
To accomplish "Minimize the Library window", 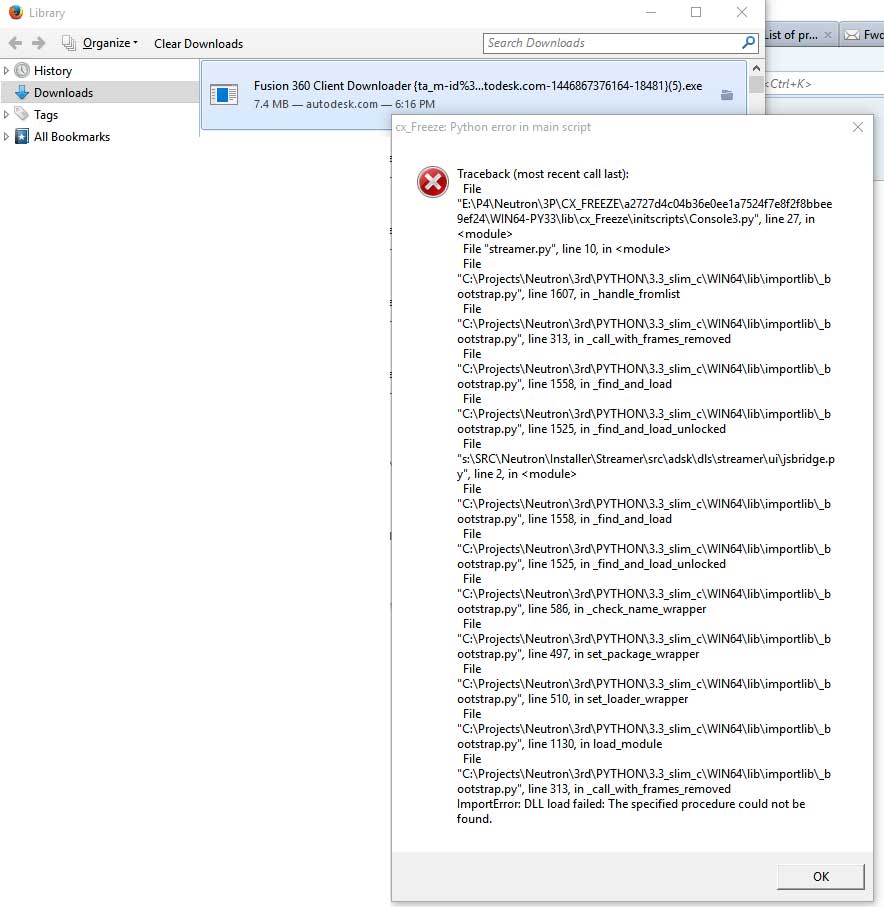I will (651, 12).
